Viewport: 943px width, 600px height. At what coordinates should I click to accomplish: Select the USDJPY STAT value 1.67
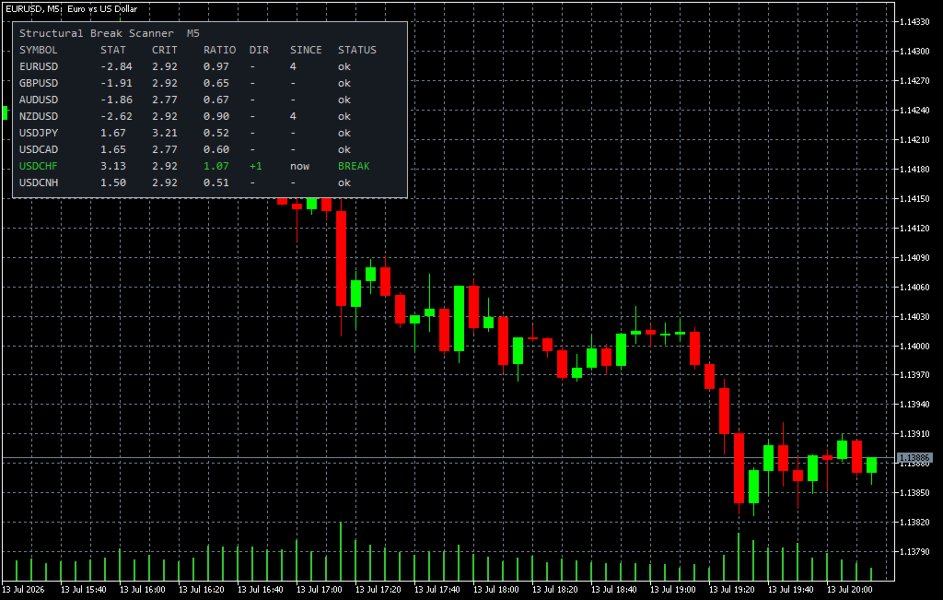click(113, 133)
